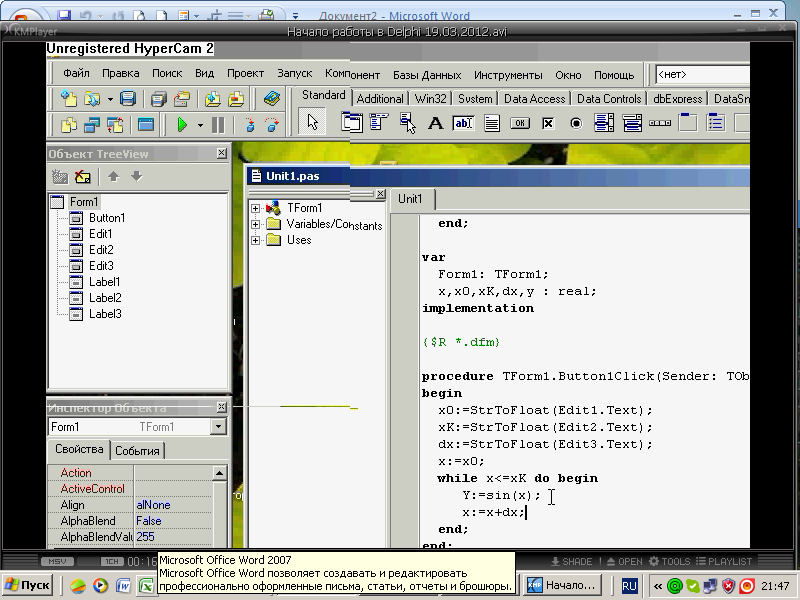Click the New Items icon in Delphi toolbar
This screenshot has width=800, height=600.
69,98
